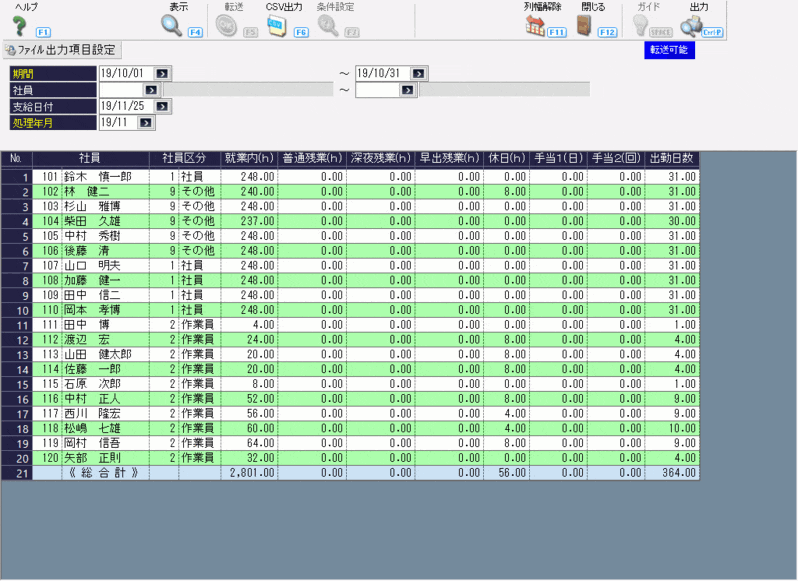The height and width of the screenshot is (581, 798).
Task: Close with the 閉じる door icon
Action: [584, 26]
